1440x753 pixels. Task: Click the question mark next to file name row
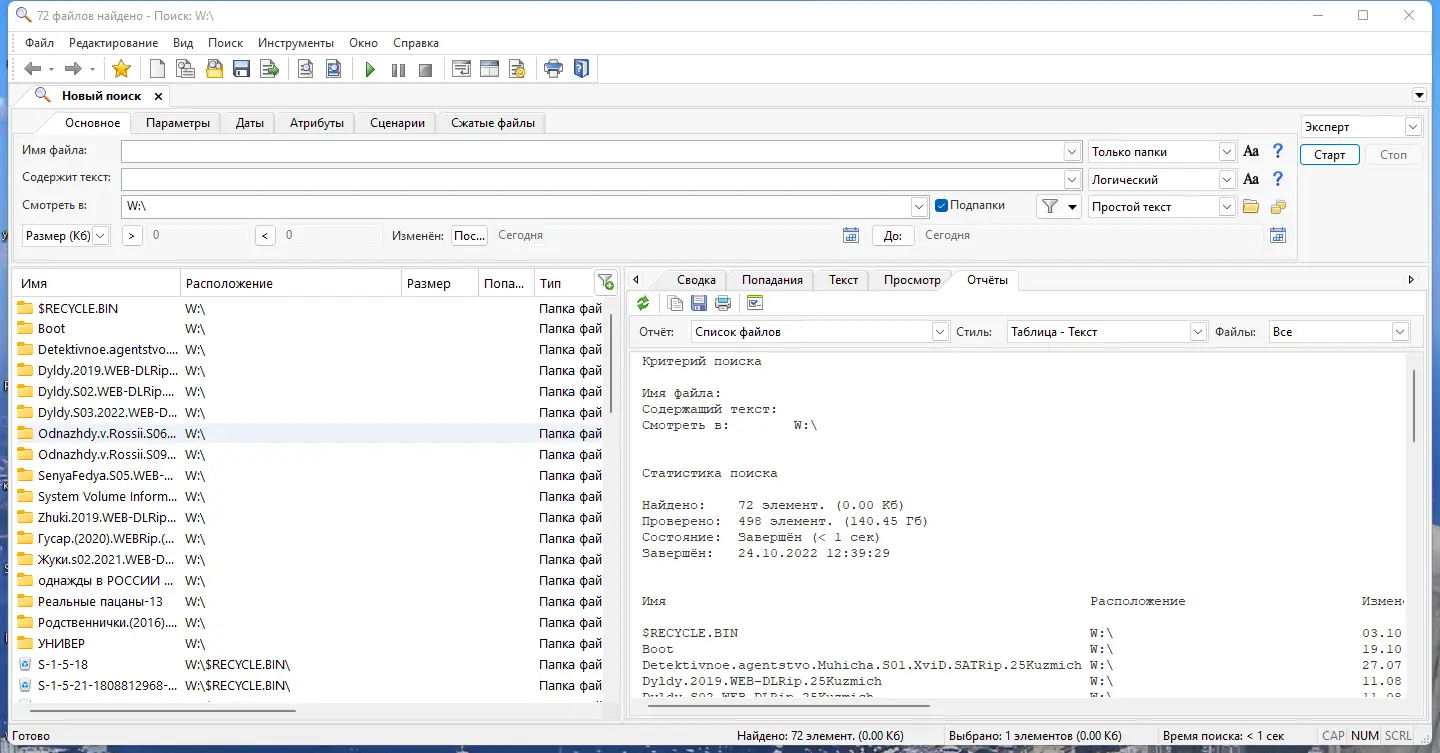[1277, 152]
